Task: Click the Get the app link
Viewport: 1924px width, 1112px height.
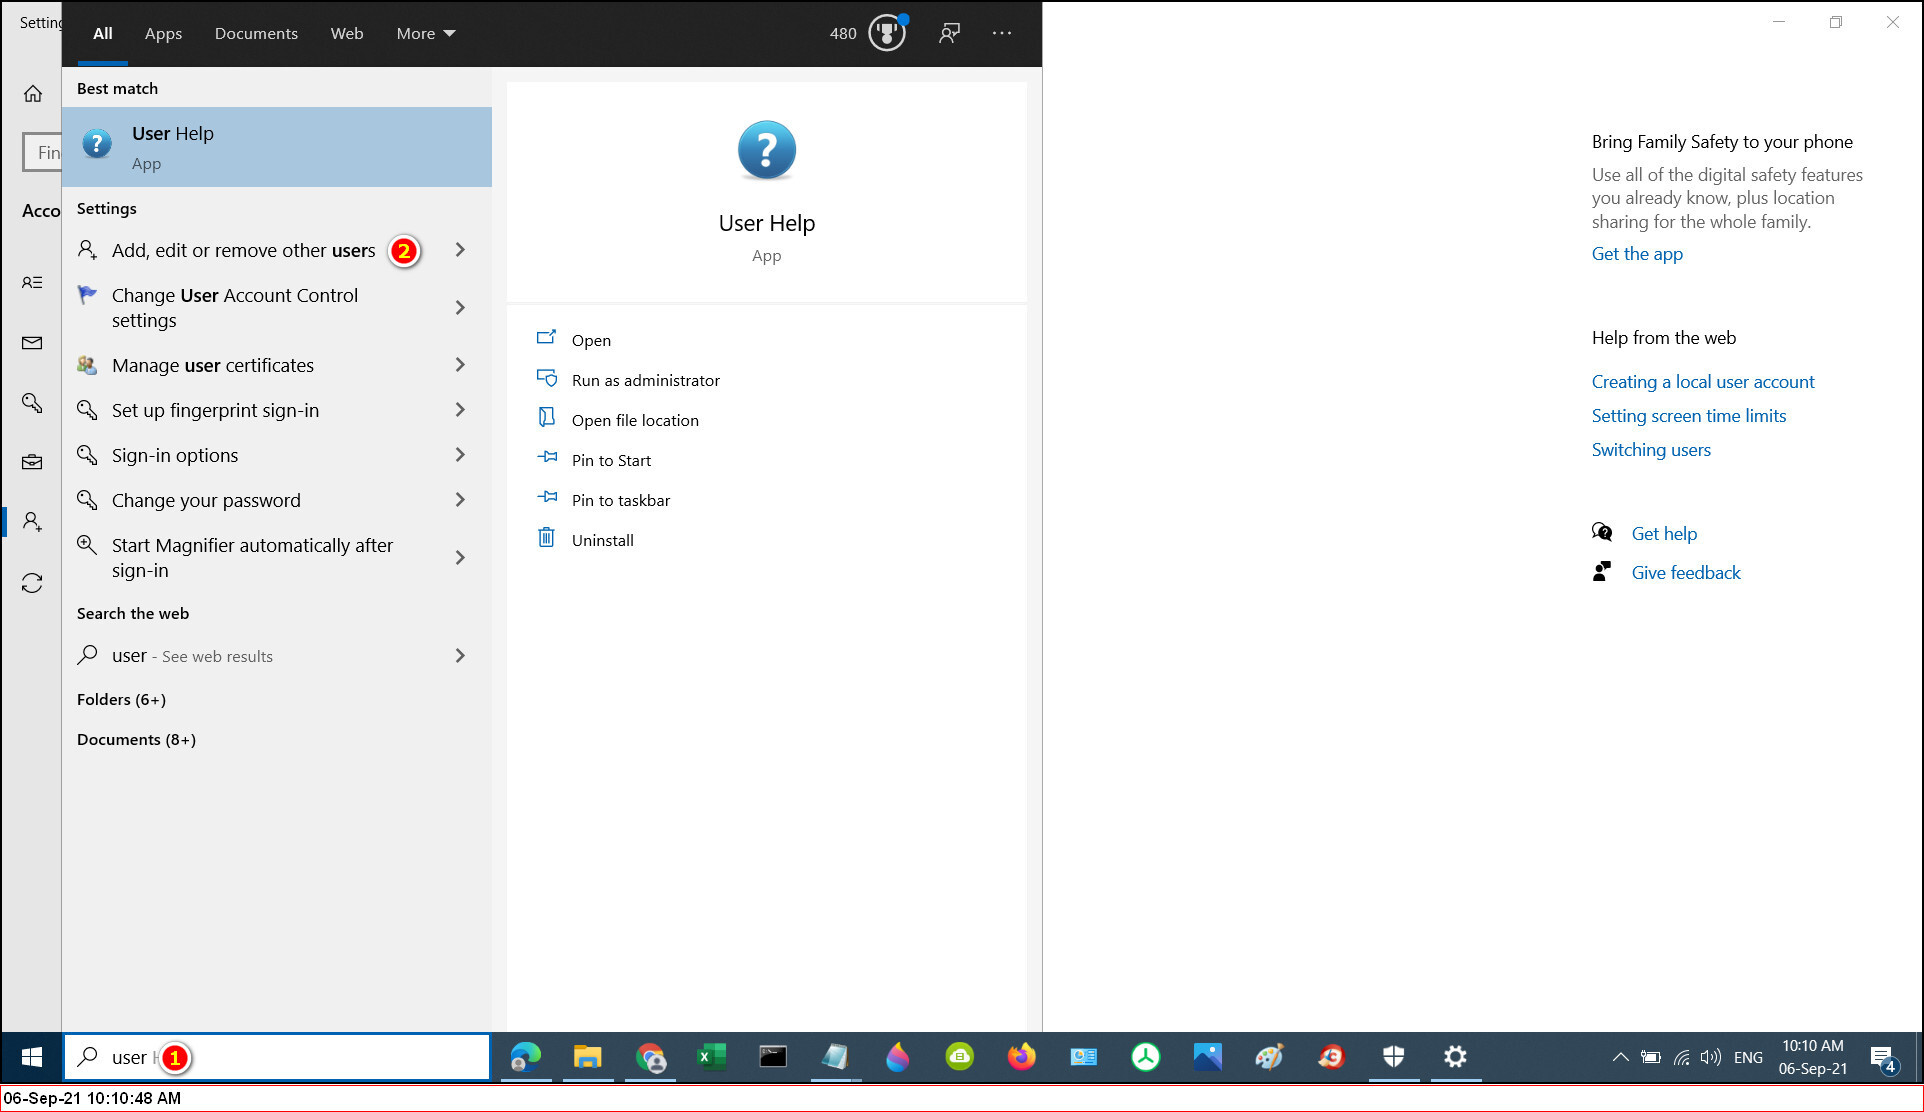Action: [x=1636, y=254]
